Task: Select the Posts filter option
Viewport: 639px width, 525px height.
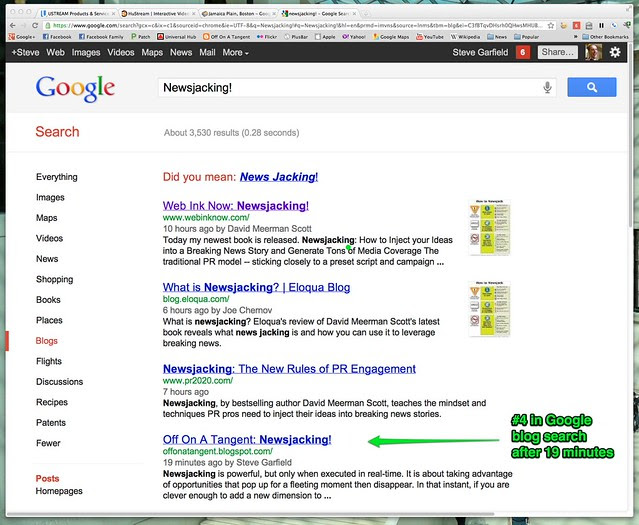Action: 47,479
